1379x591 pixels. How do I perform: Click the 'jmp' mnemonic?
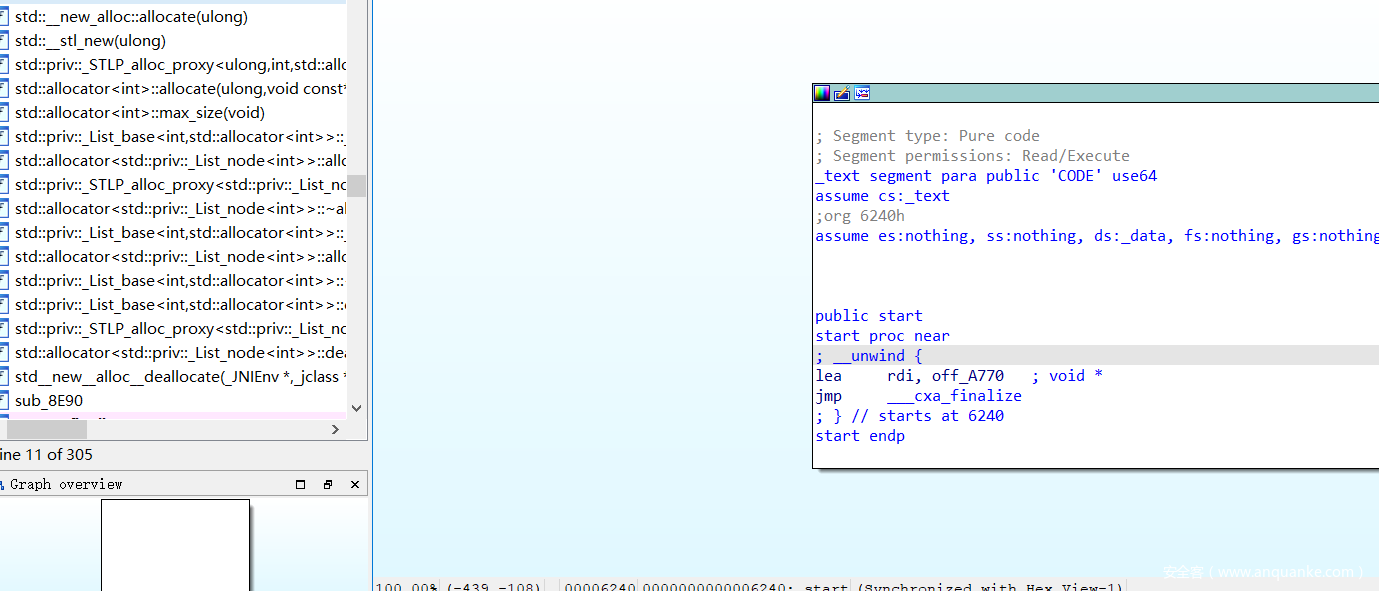pyautogui.click(x=828, y=396)
